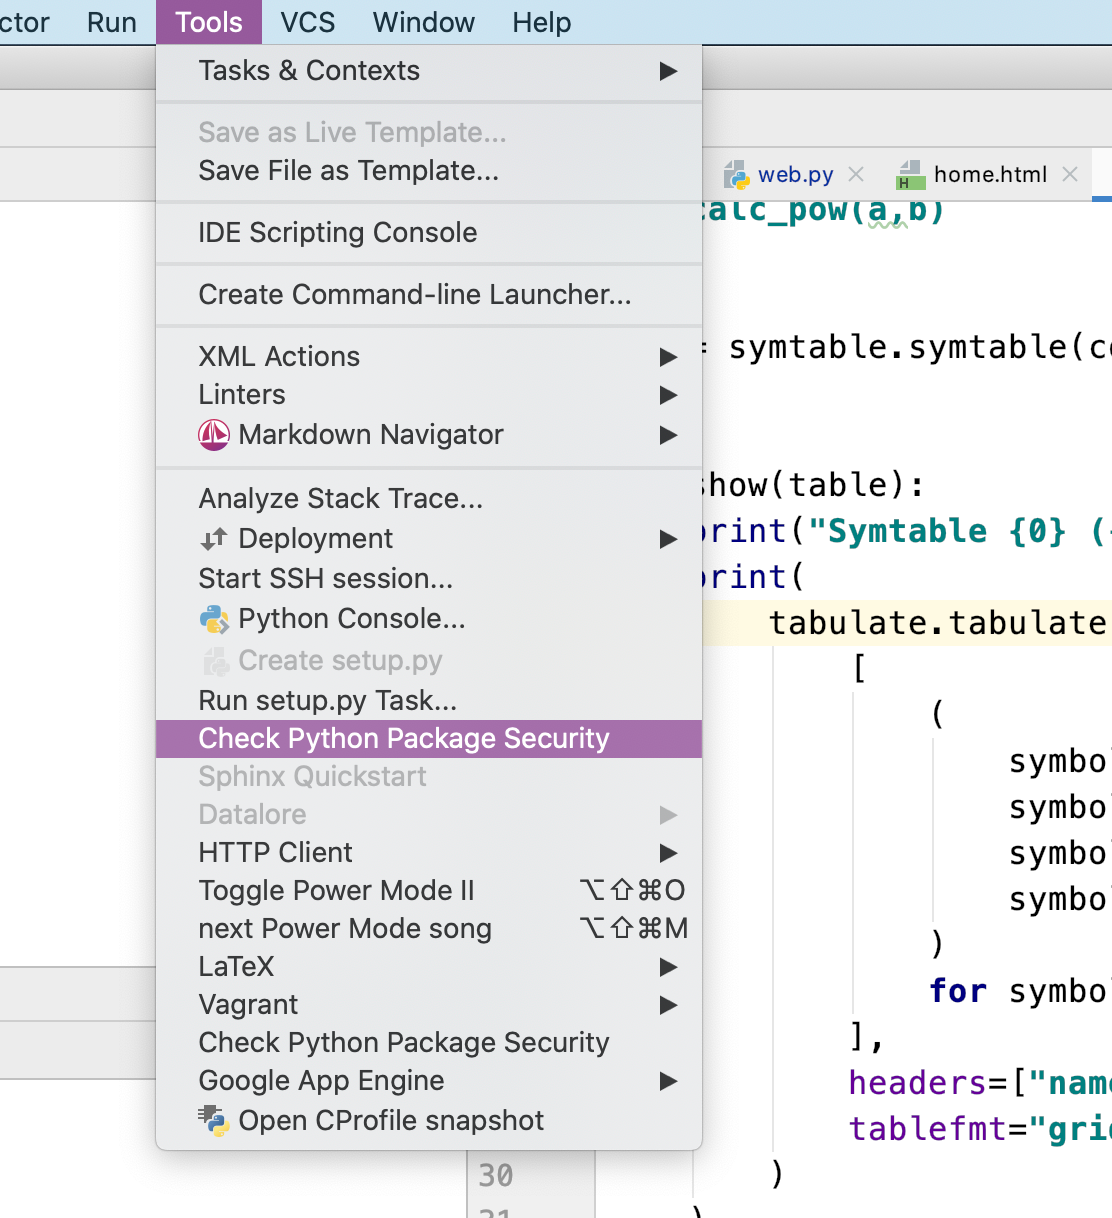Open the Deployment submenu entry
Image resolution: width=1112 pixels, height=1218 pixels.
tap(429, 539)
